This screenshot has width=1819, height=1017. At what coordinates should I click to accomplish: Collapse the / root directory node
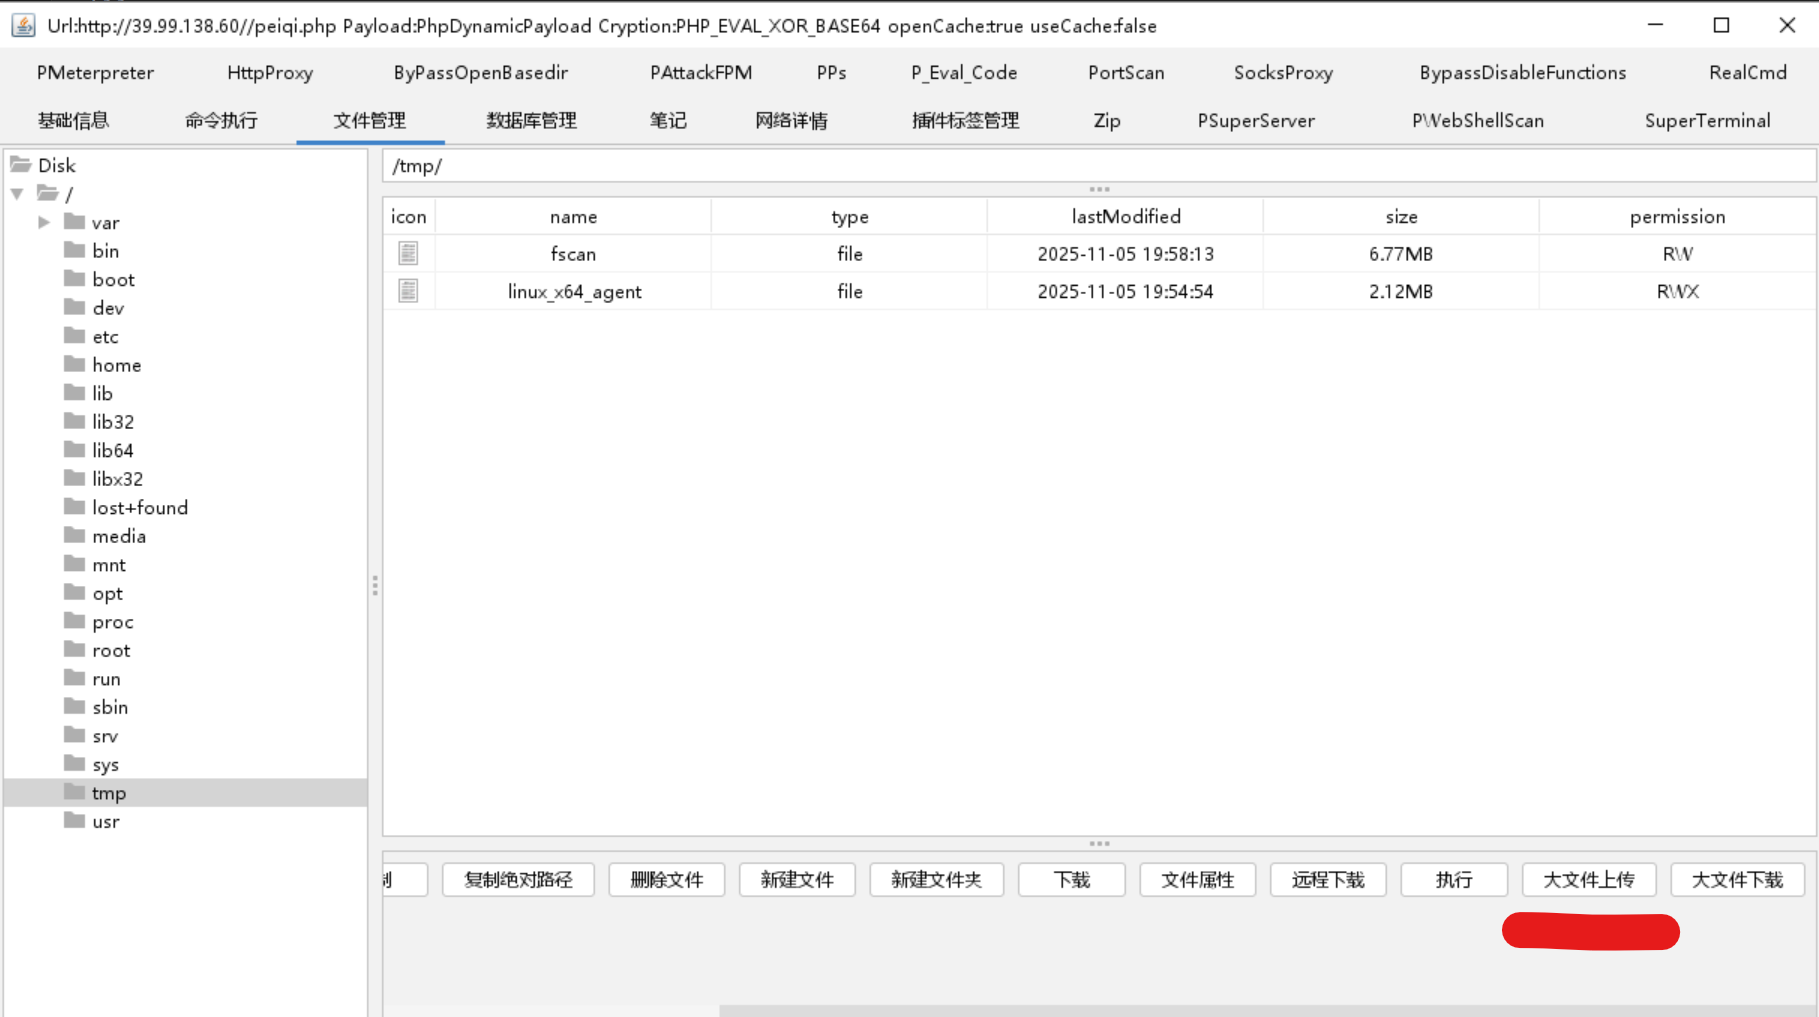18,194
